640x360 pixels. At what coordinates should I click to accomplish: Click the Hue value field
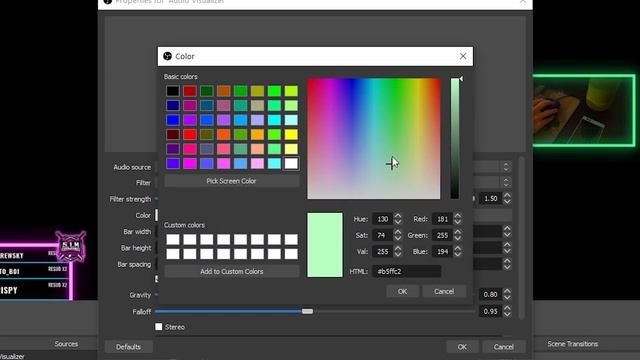[382, 219]
